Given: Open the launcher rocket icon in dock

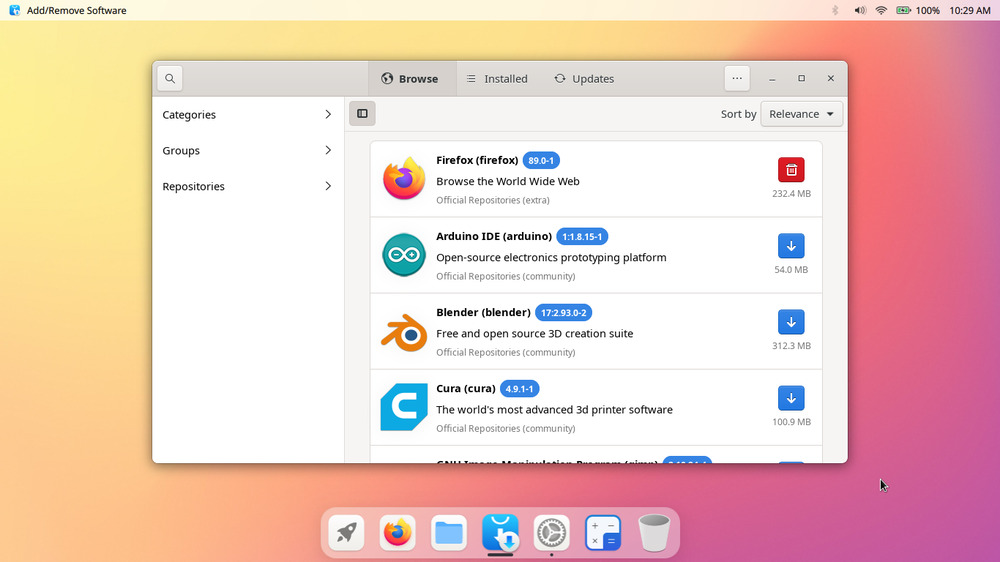Looking at the screenshot, I should [346, 533].
